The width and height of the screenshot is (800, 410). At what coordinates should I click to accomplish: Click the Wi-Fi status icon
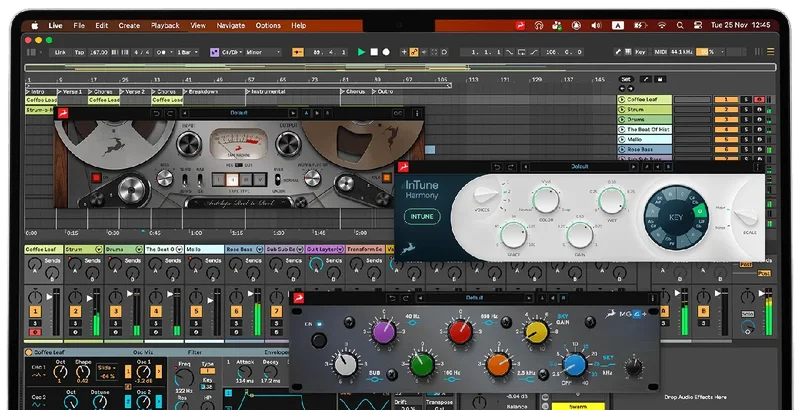click(x=662, y=25)
